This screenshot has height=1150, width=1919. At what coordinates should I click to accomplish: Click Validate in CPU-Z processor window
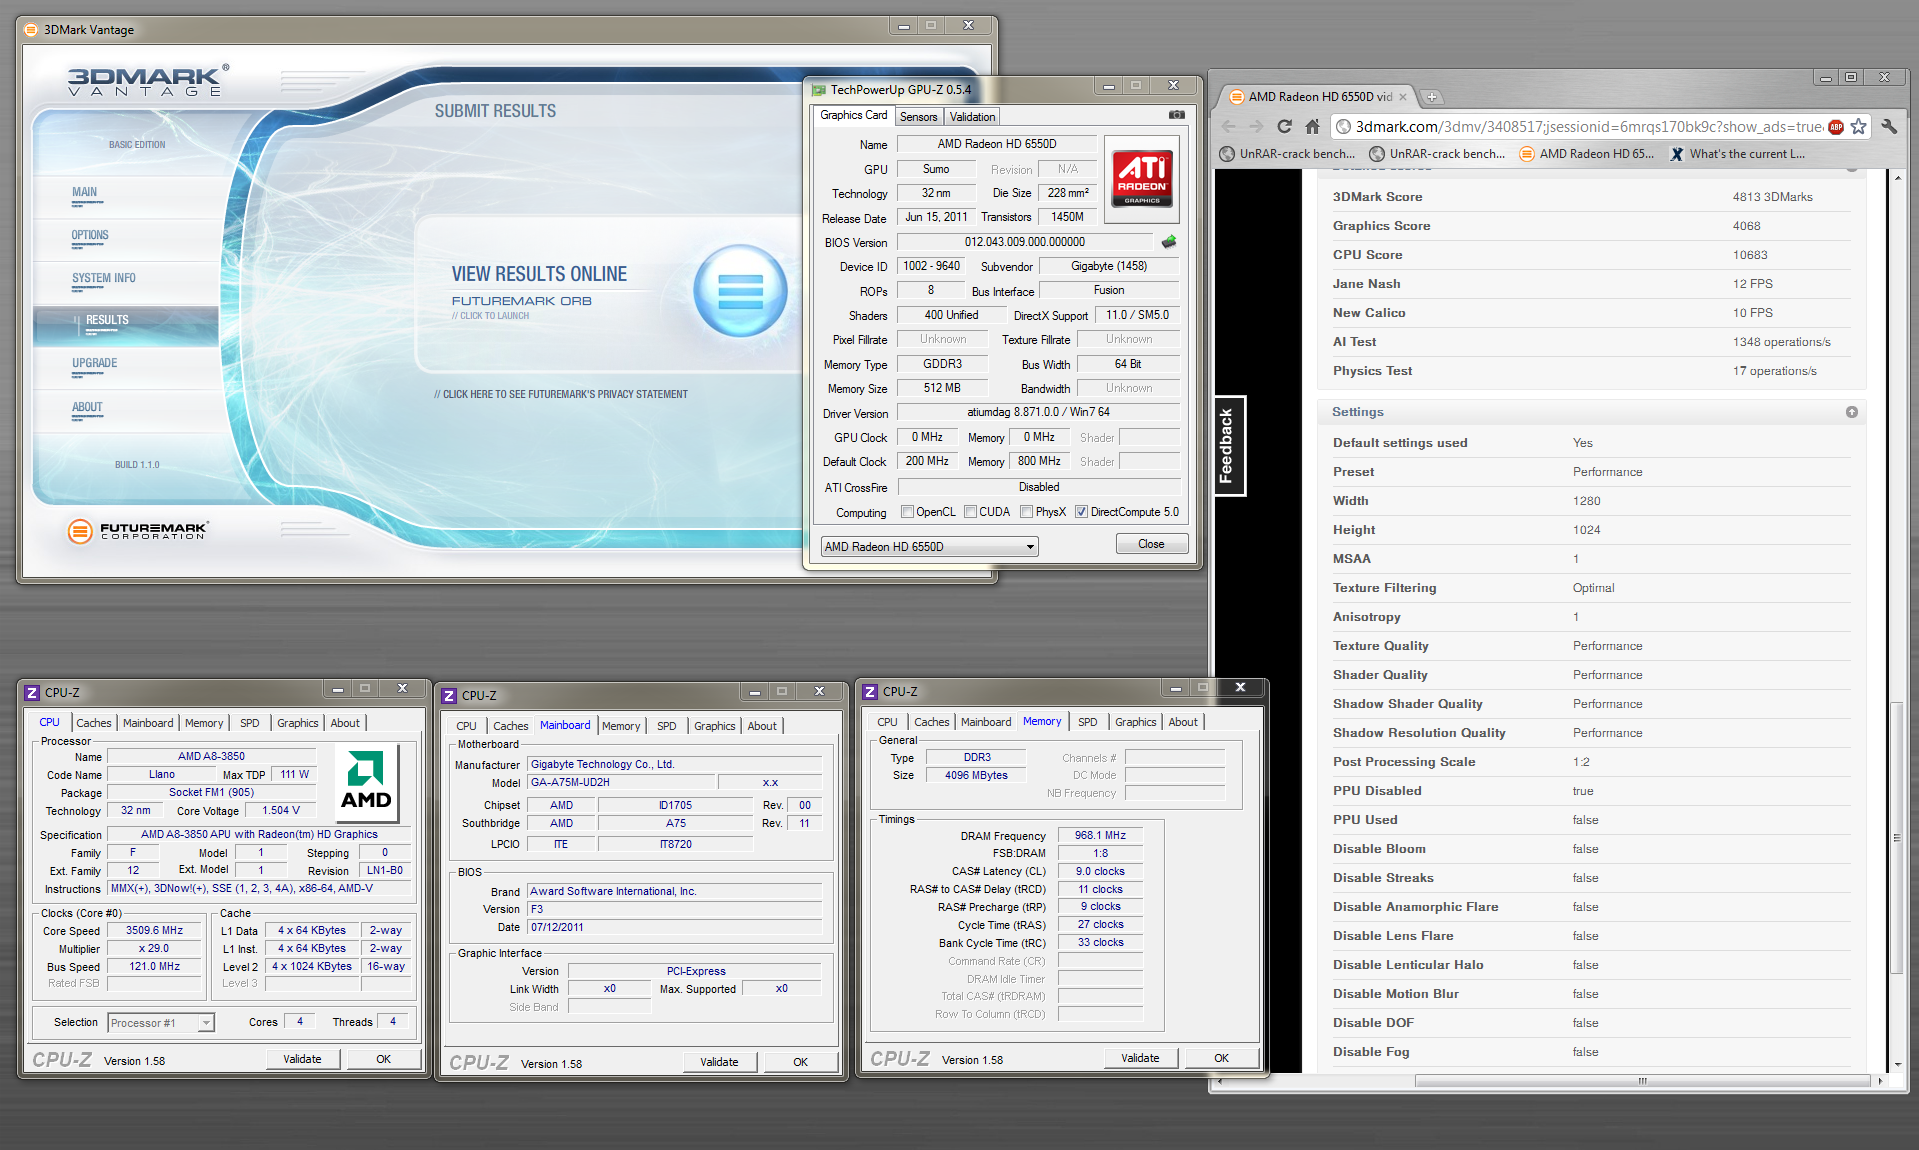tap(302, 1059)
